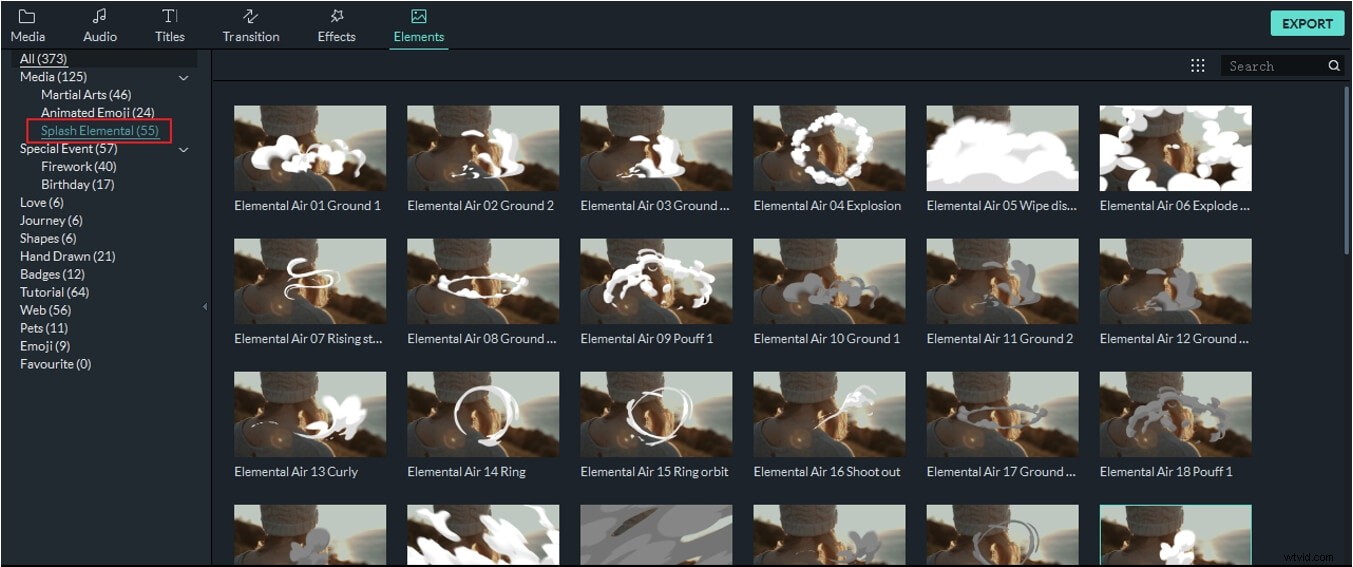Select Journey (6) category
This screenshot has height=567, width=1353.
tap(51, 221)
